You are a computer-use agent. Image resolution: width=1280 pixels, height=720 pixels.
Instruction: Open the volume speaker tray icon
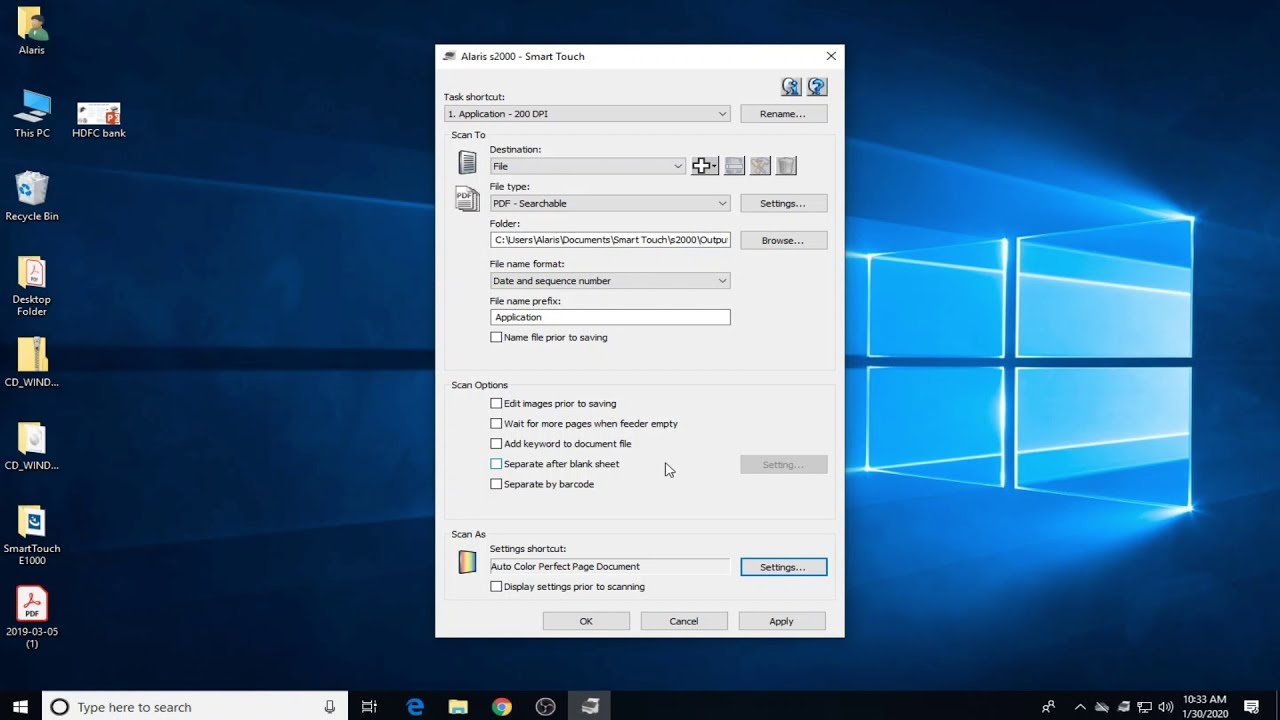[x=1166, y=707]
